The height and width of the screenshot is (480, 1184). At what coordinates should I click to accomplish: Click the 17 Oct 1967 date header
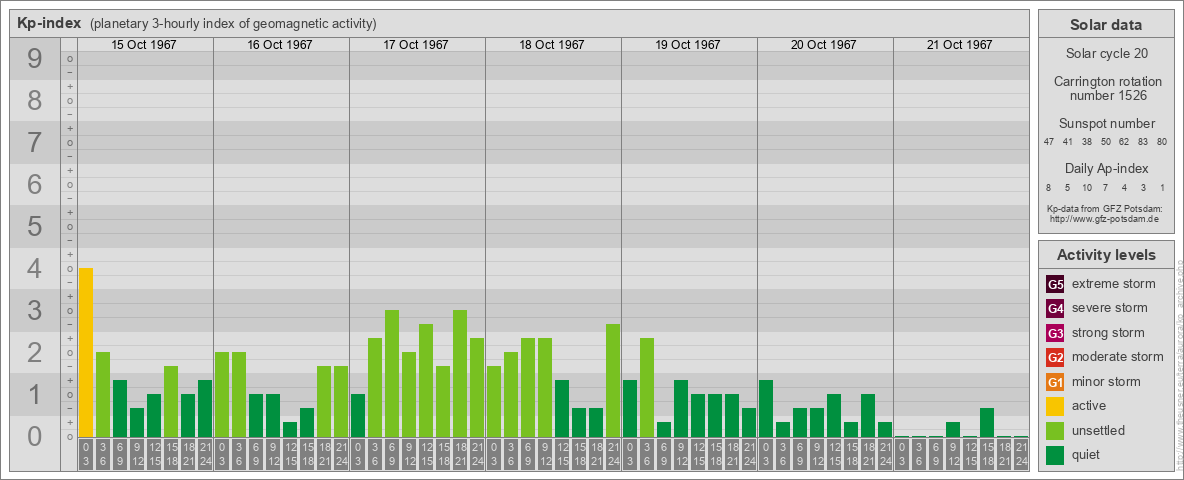416,45
